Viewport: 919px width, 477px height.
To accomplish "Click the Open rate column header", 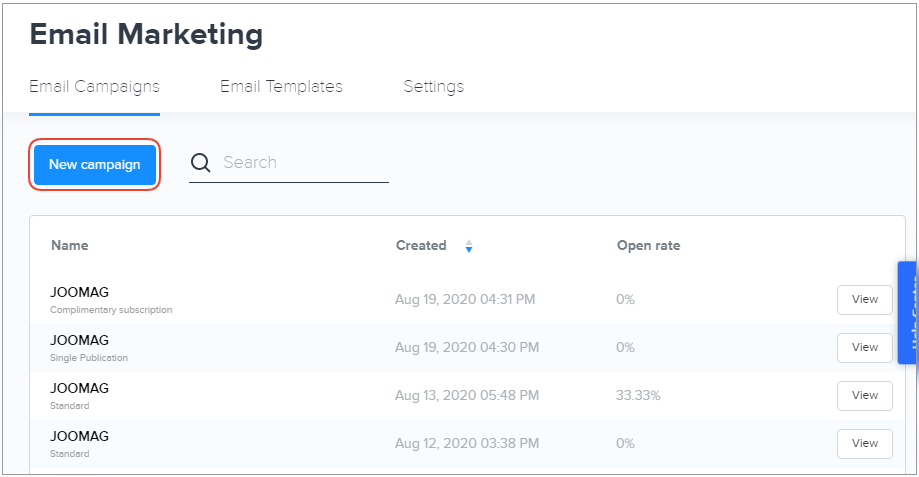I will click(x=648, y=246).
